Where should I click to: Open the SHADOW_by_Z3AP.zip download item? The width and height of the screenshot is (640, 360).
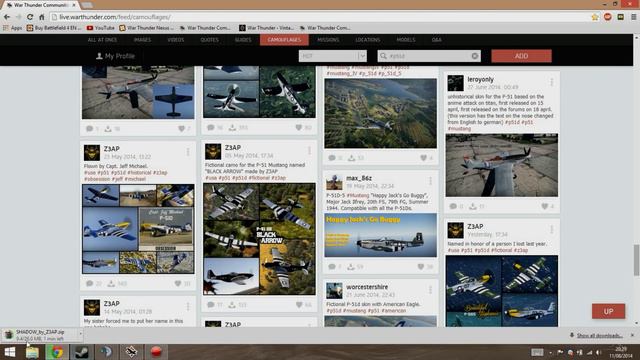[40, 335]
